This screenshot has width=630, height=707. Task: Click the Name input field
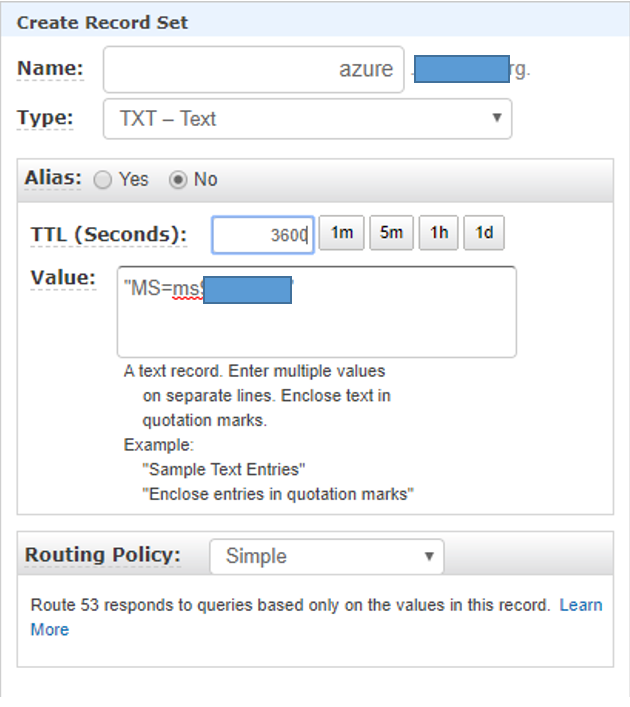coord(253,69)
